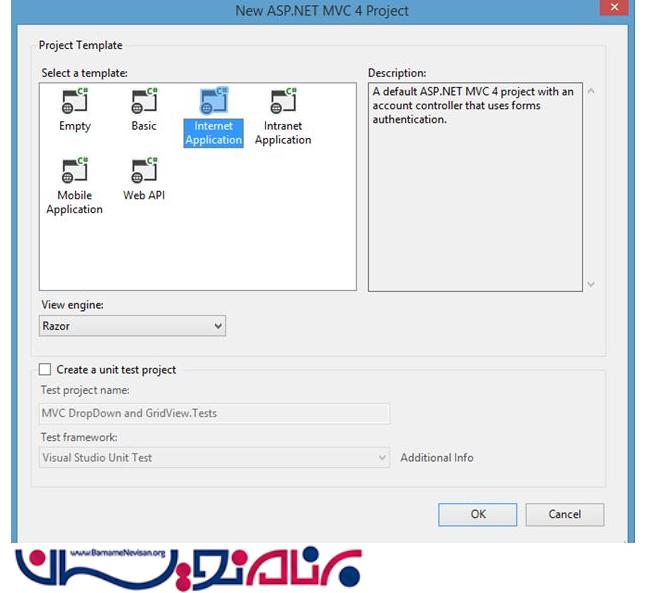Viewport: 654px width, 593px height.
Task: Click the description text box
Action: coord(475,187)
